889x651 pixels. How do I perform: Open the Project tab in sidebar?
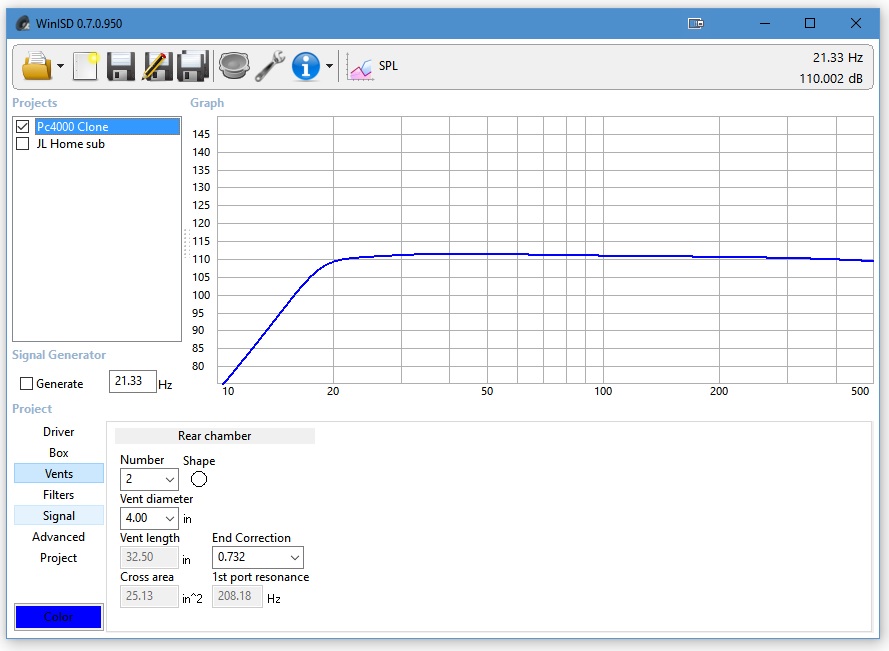click(x=59, y=558)
